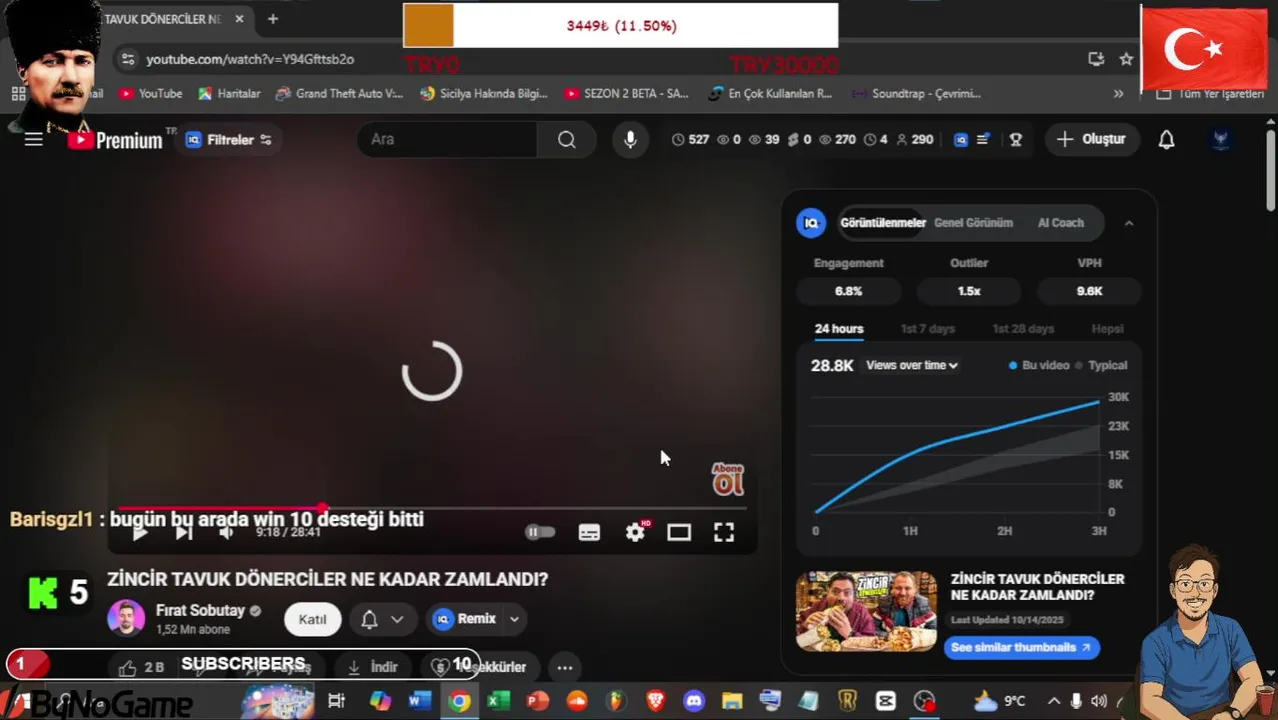Screen dimensions: 1278x720
Task: Open the Views over time dropdown
Action: click(x=911, y=366)
